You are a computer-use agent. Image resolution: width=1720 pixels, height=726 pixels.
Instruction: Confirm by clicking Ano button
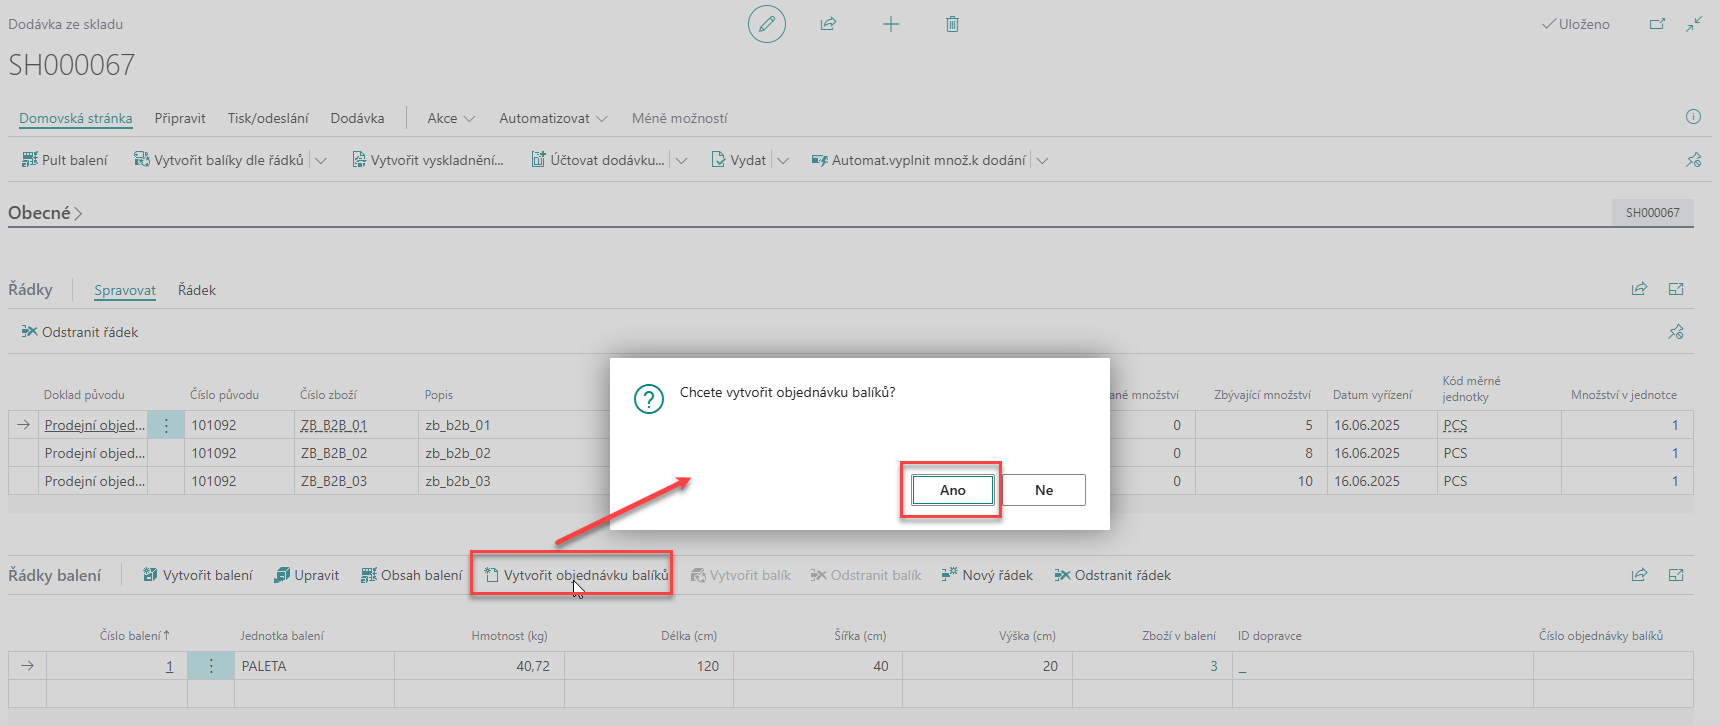[952, 490]
